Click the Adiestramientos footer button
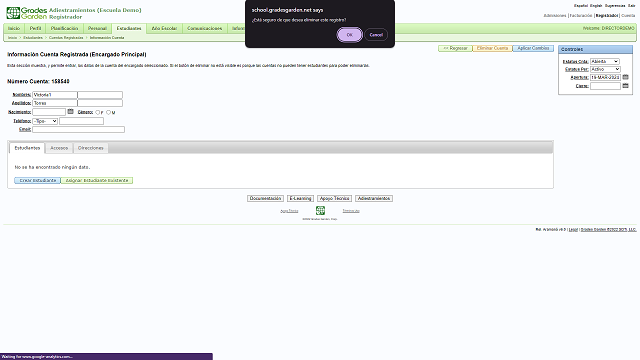640x360 pixels. click(x=374, y=198)
